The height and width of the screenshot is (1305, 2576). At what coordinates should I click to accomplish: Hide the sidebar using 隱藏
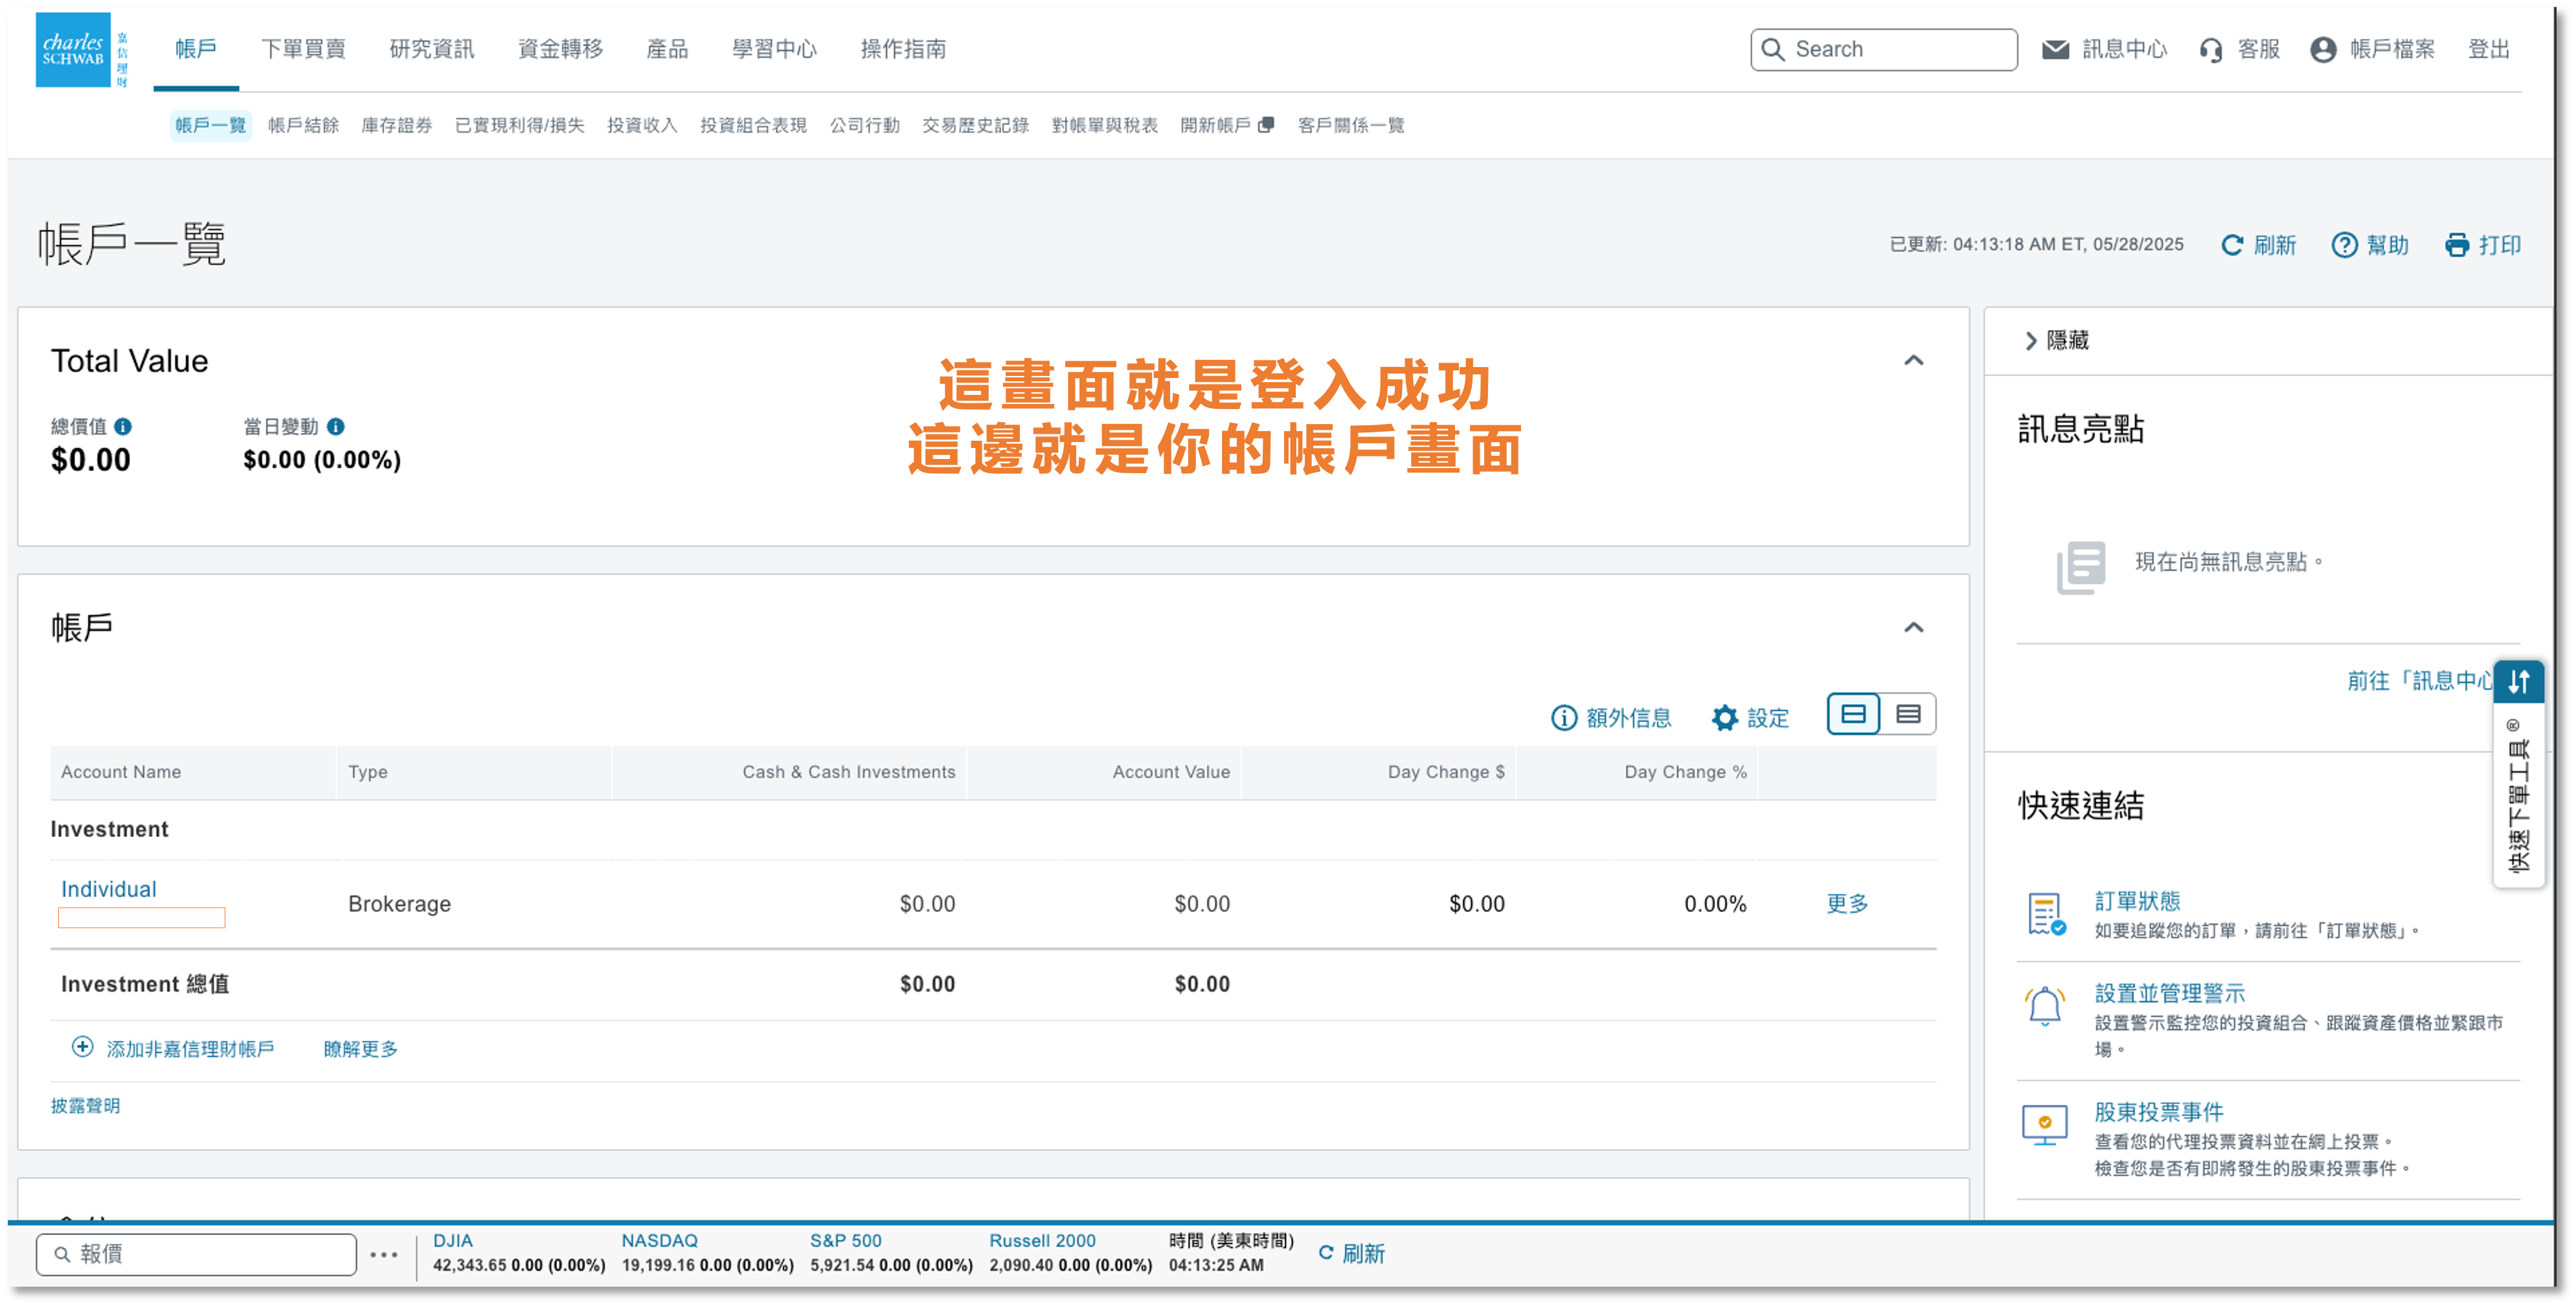pos(2058,340)
